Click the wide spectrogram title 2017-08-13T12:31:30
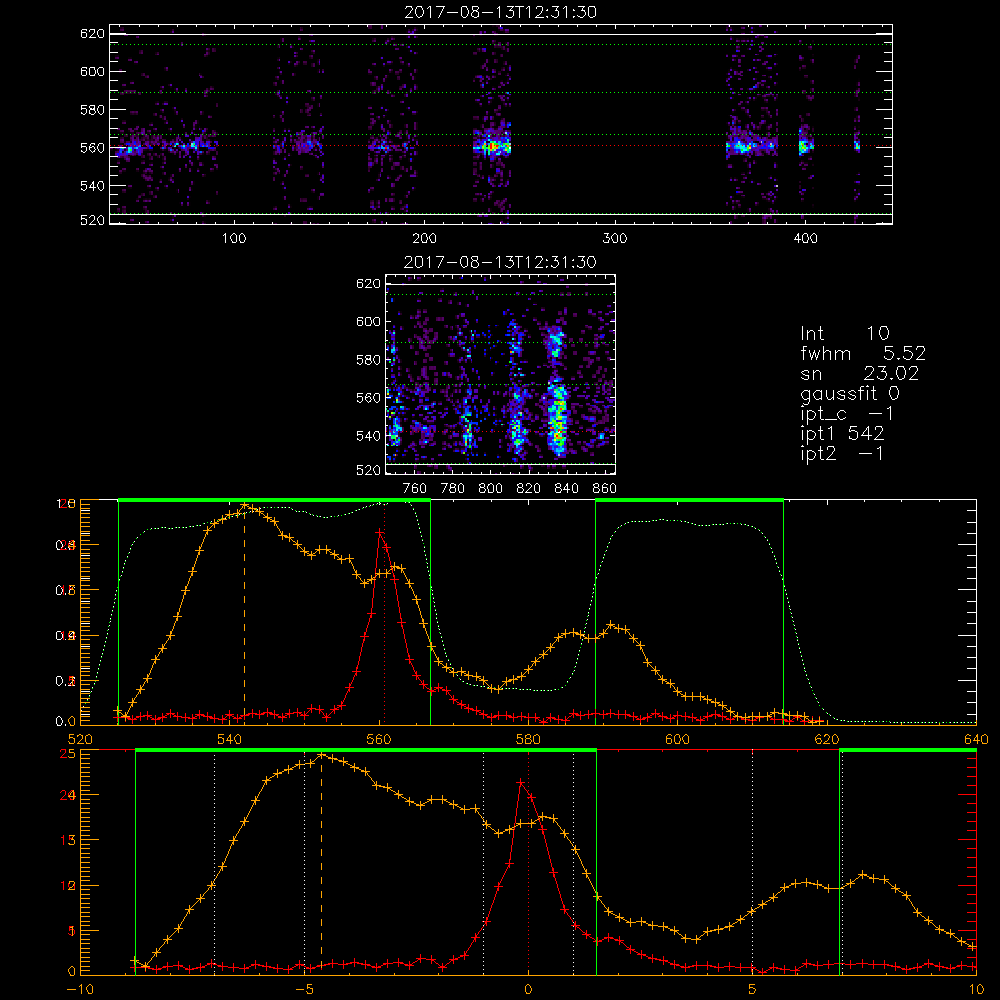Viewport: 1000px width, 1000px height. (x=500, y=12)
